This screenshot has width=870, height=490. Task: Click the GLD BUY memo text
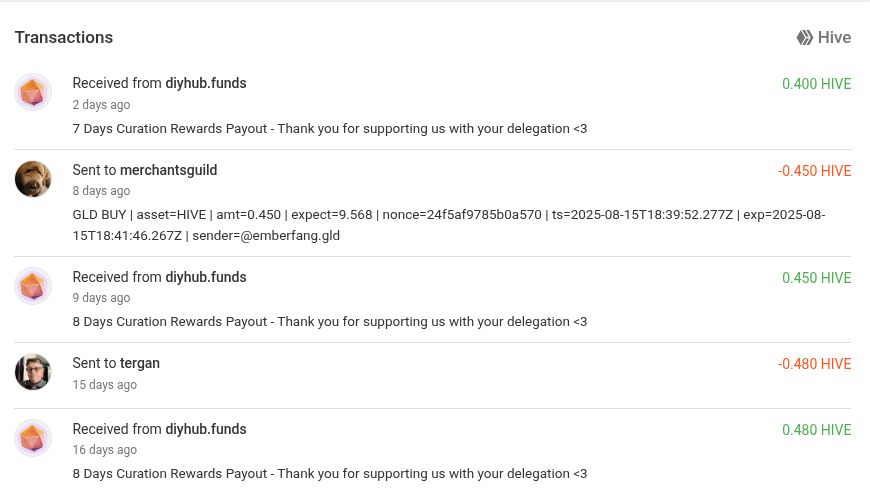pos(449,225)
